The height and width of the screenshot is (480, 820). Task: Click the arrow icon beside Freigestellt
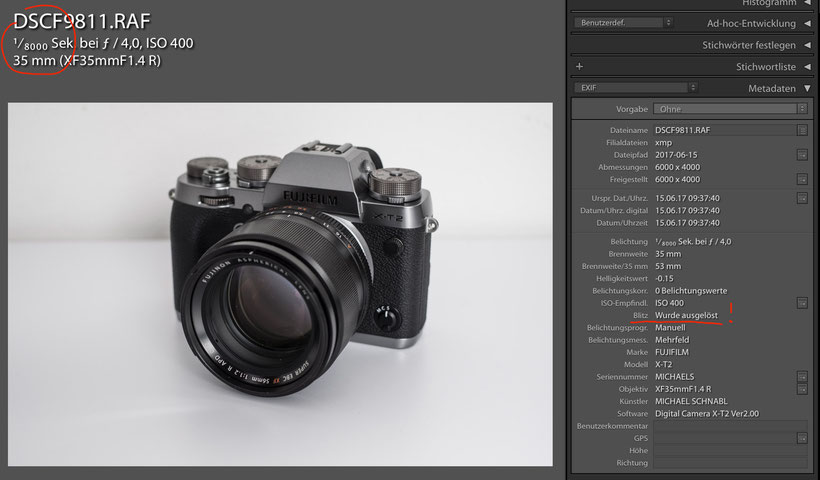click(x=802, y=179)
